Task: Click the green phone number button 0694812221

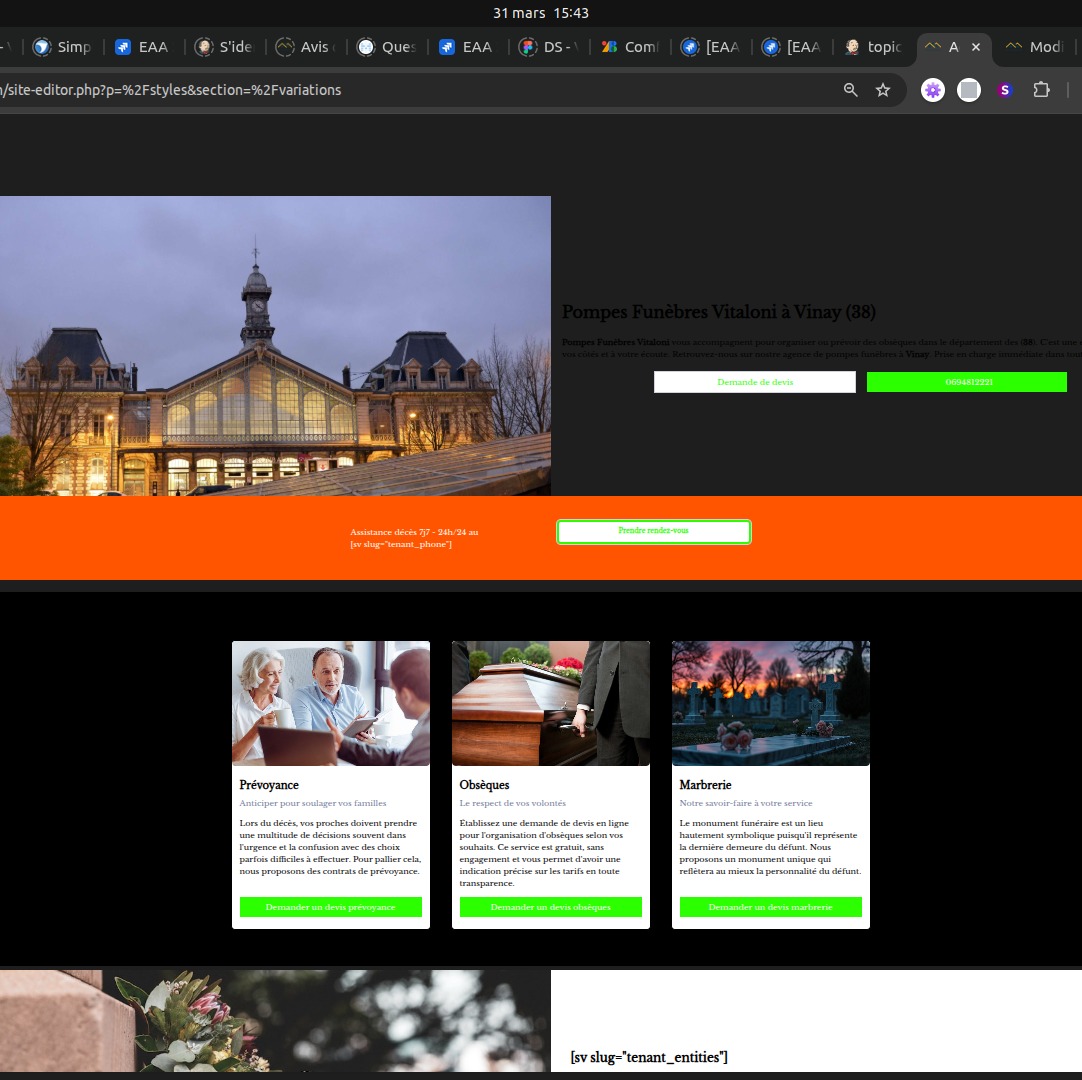Action: [966, 381]
